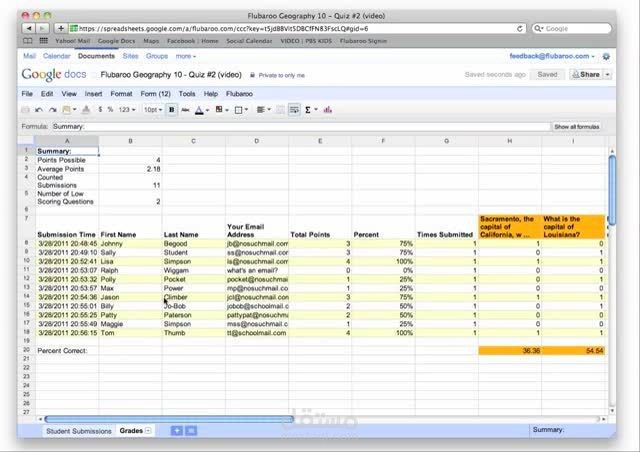The image size is (640, 452).
Task: Open the Sites link
Action: point(131,56)
